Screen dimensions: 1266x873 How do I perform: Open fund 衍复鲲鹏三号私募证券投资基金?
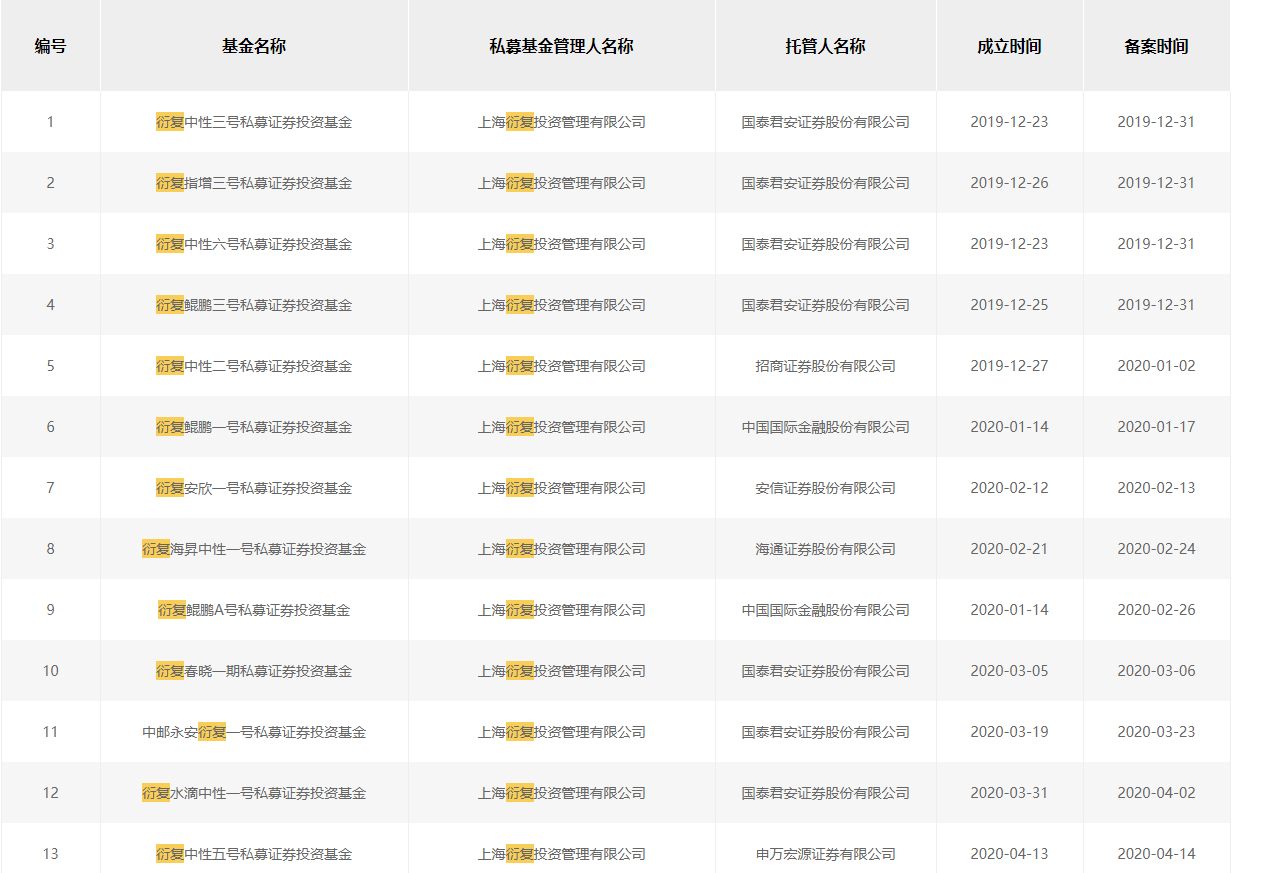254,305
